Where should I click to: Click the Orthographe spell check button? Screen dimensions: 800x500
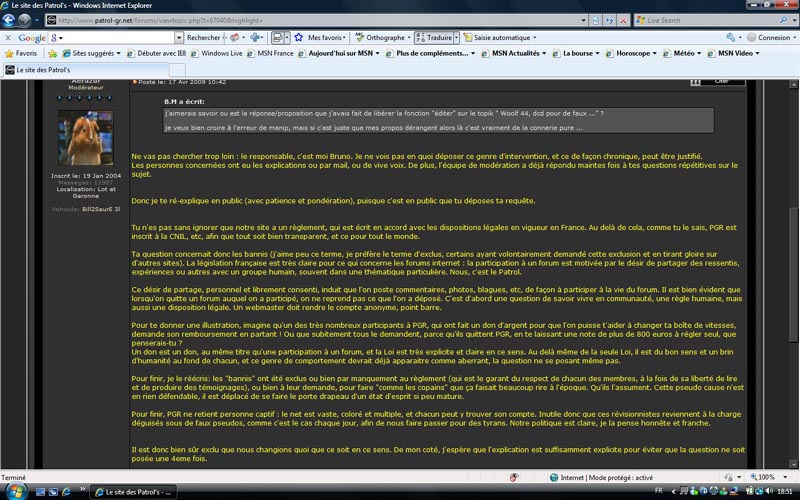click(x=382, y=38)
